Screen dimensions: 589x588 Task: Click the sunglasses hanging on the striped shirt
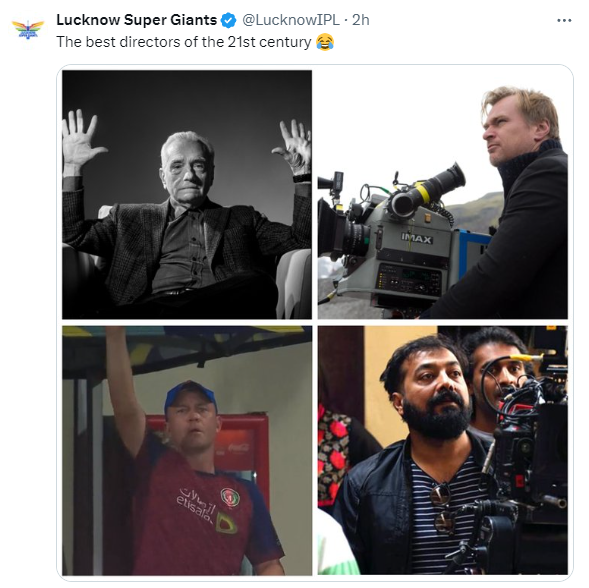(442, 508)
